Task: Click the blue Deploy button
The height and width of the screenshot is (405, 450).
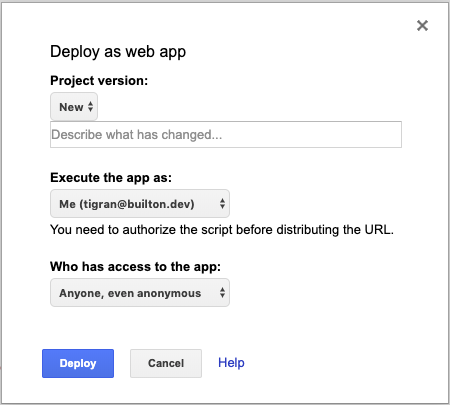Action: point(78,363)
